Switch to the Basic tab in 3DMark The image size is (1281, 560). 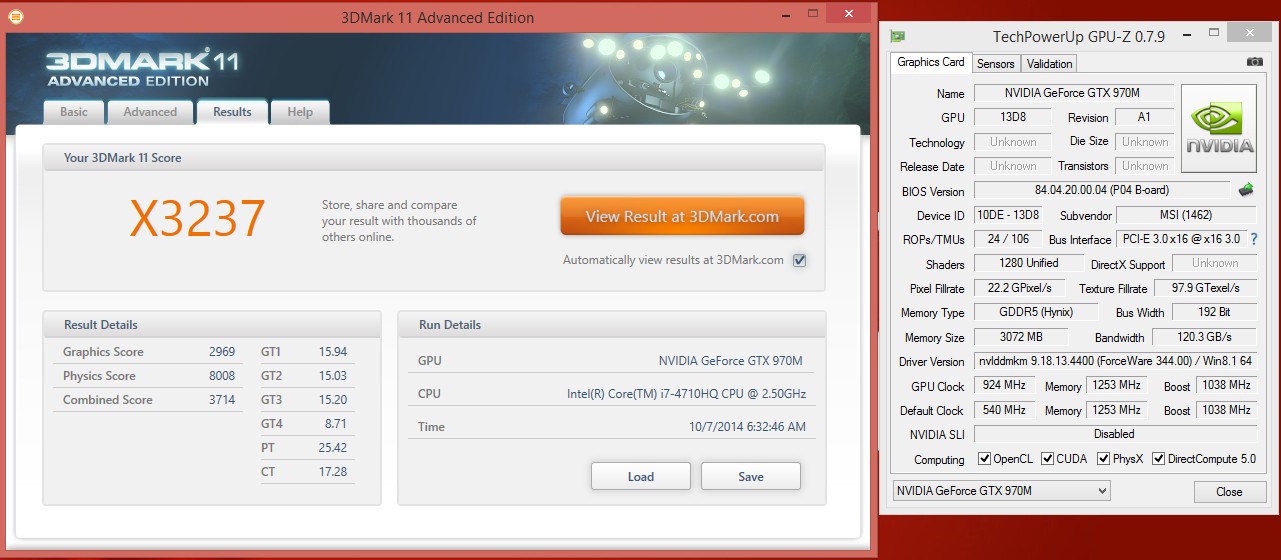point(74,112)
